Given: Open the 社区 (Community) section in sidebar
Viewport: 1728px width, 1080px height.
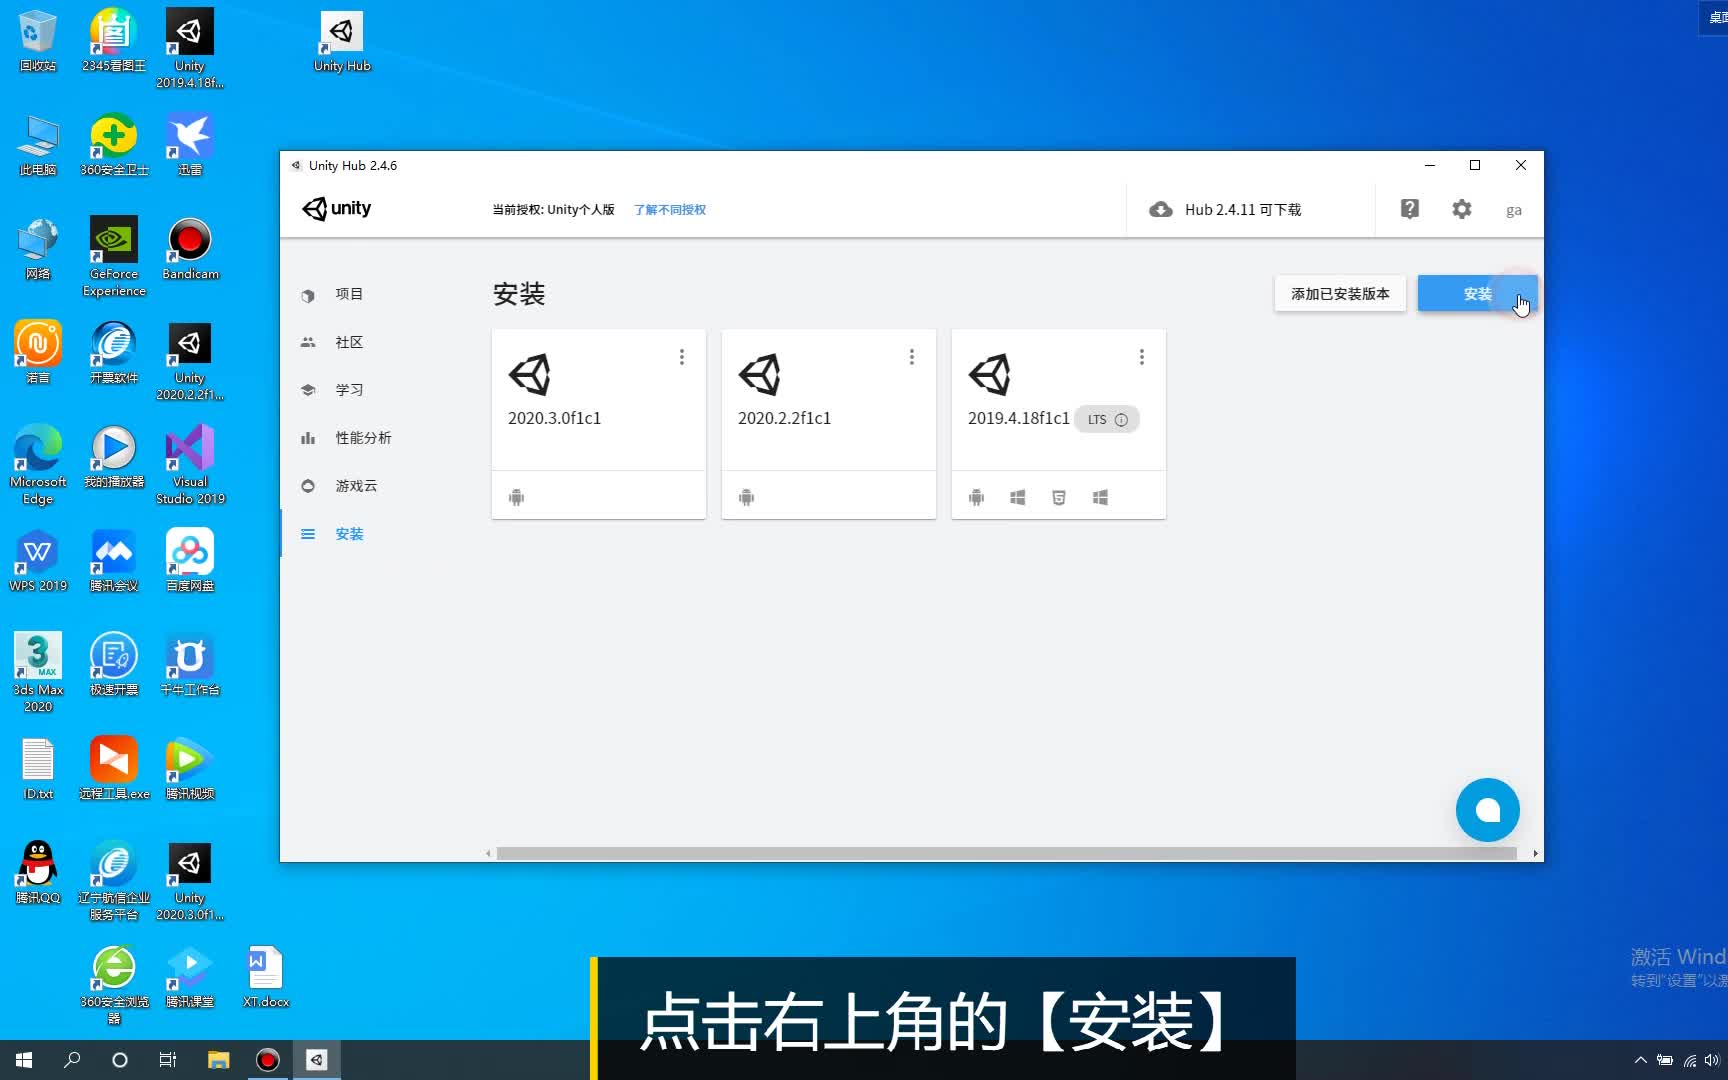Looking at the screenshot, I should 347,341.
